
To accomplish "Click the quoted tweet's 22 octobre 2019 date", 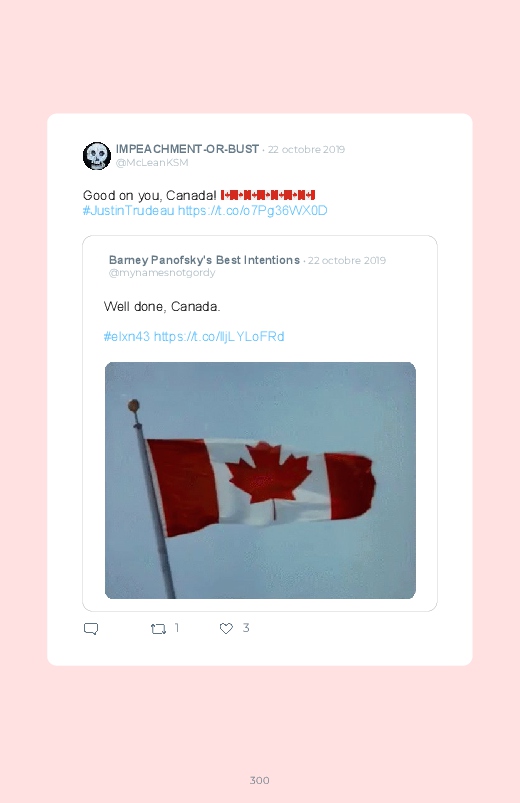I will 347,261.
